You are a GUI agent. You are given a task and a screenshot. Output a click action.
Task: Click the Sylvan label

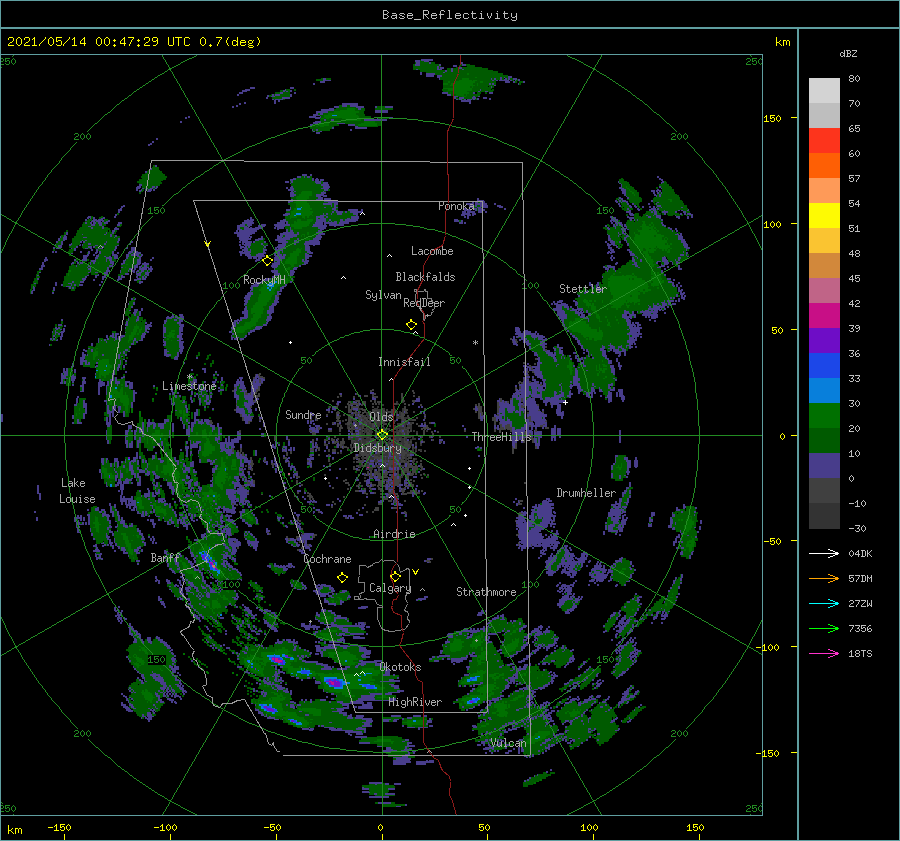[383, 295]
